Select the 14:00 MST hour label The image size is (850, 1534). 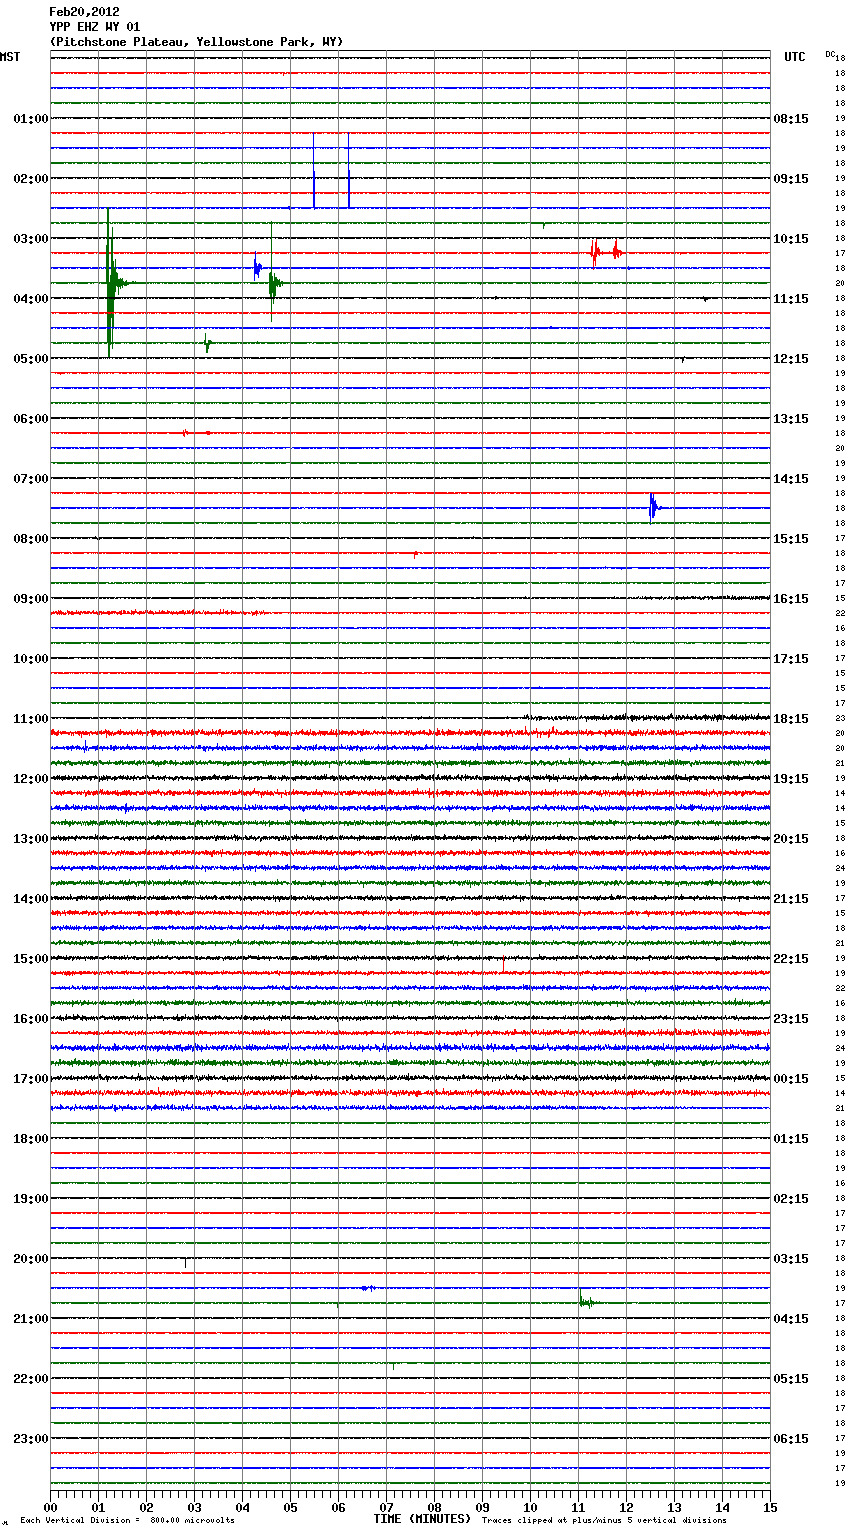31,899
